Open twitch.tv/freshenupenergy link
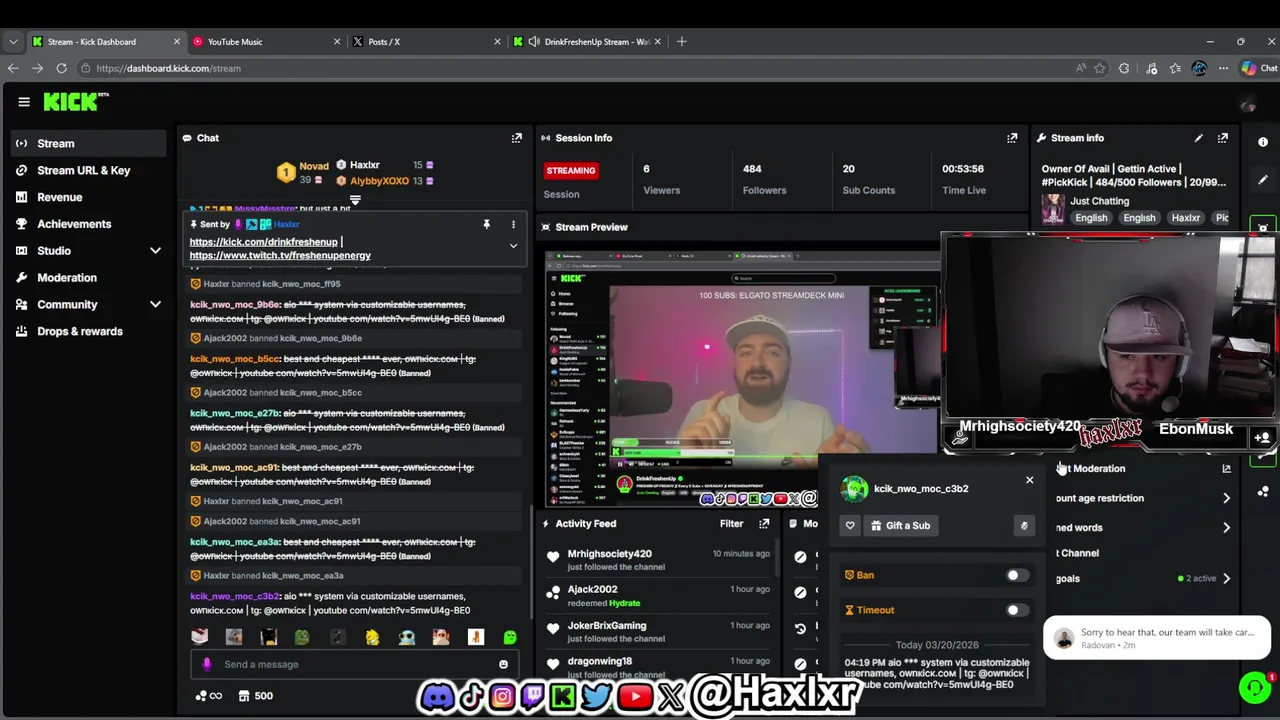This screenshot has width=1280, height=720. pos(280,255)
